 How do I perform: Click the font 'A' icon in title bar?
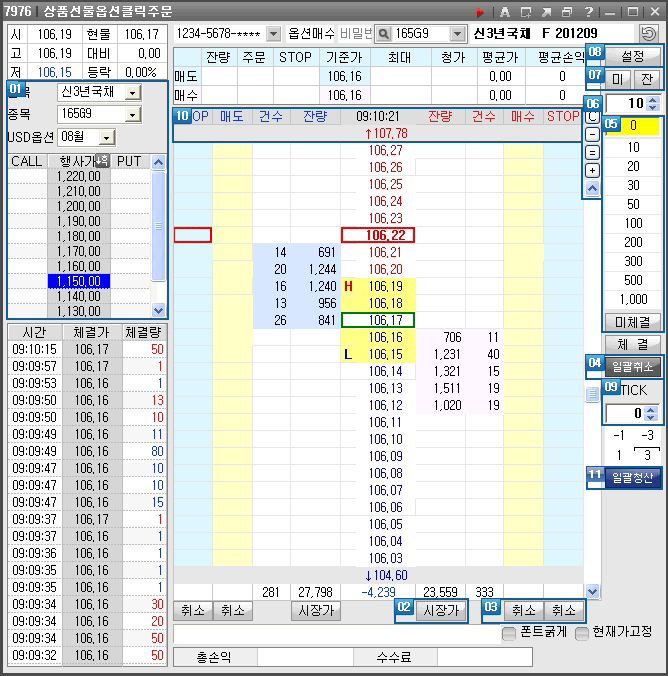click(505, 11)
